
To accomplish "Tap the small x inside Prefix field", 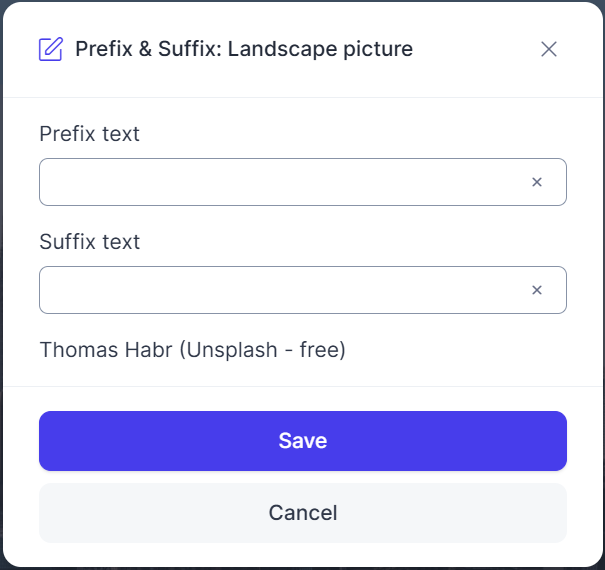I will click(537, 182).
